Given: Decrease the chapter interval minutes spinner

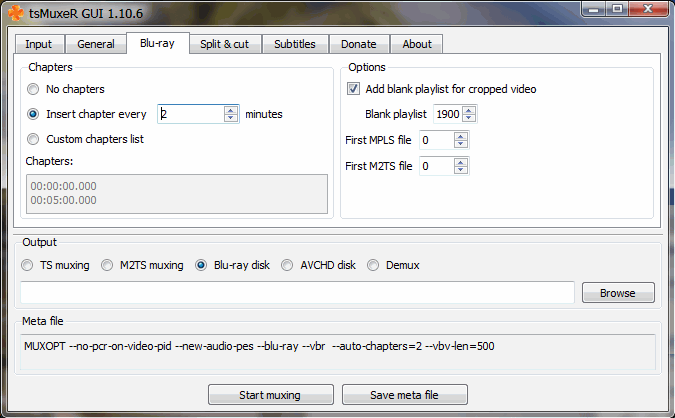Looking at the screenshot, I should [x=231, y=118].
